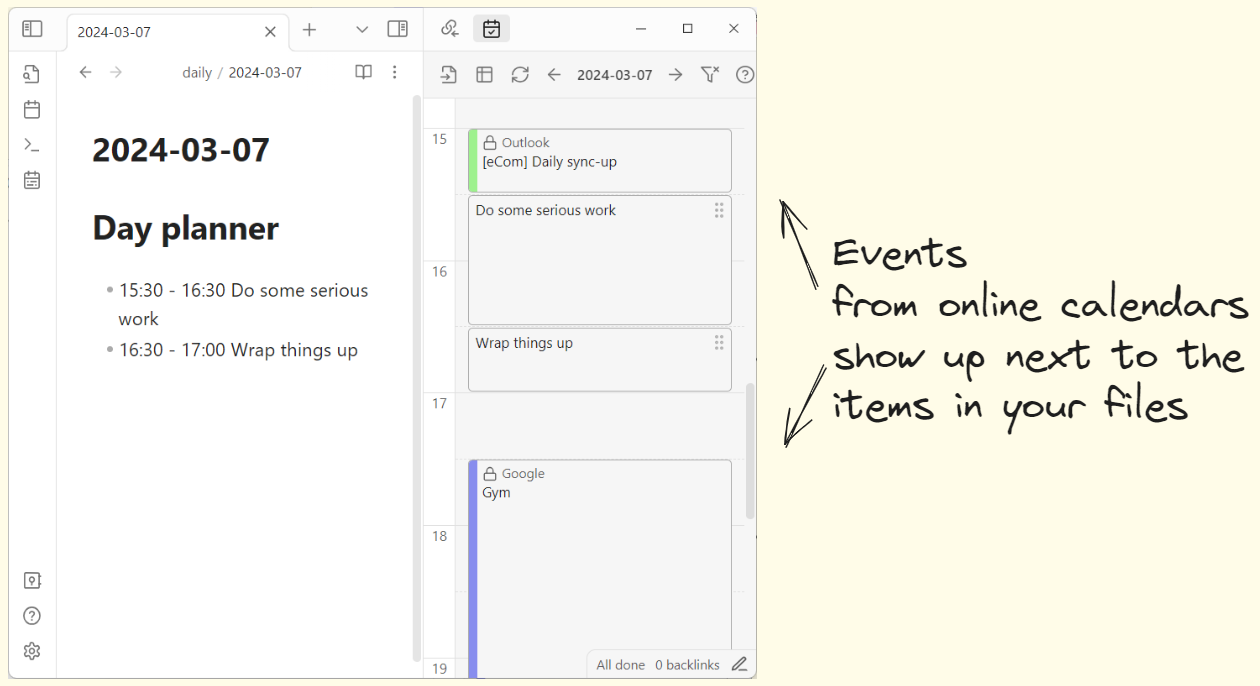Click 'All done' status bar item
Image resolution: width=1260 pixels, height=686 pixels.
point(621,665)
